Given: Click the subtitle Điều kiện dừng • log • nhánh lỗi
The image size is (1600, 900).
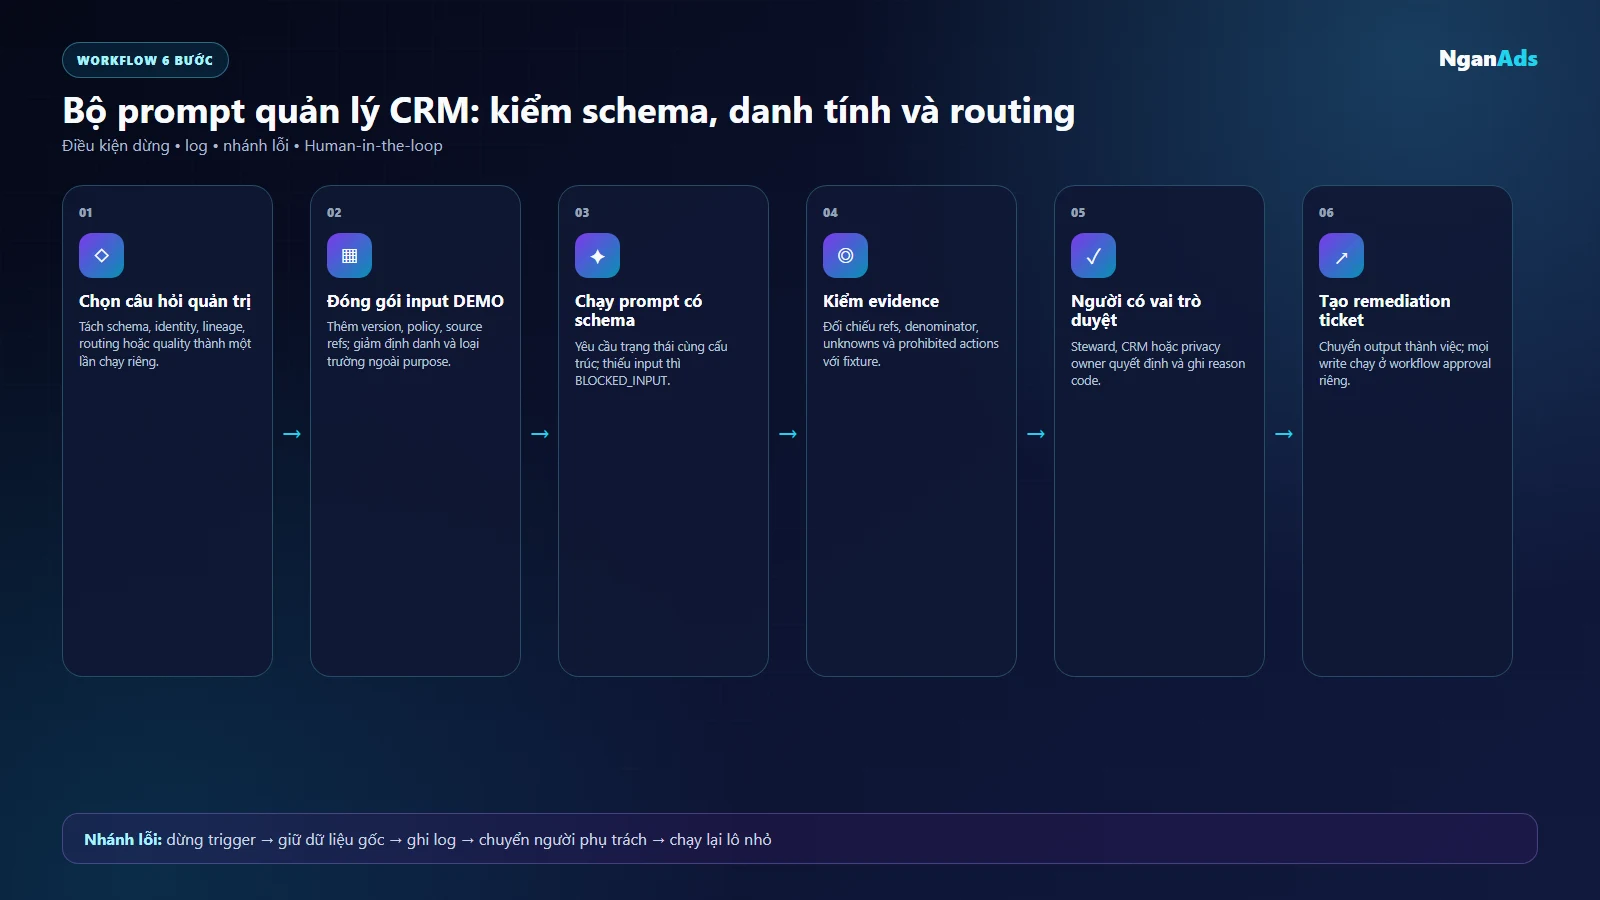Looking at the screenshot, I should pos(252,146).
